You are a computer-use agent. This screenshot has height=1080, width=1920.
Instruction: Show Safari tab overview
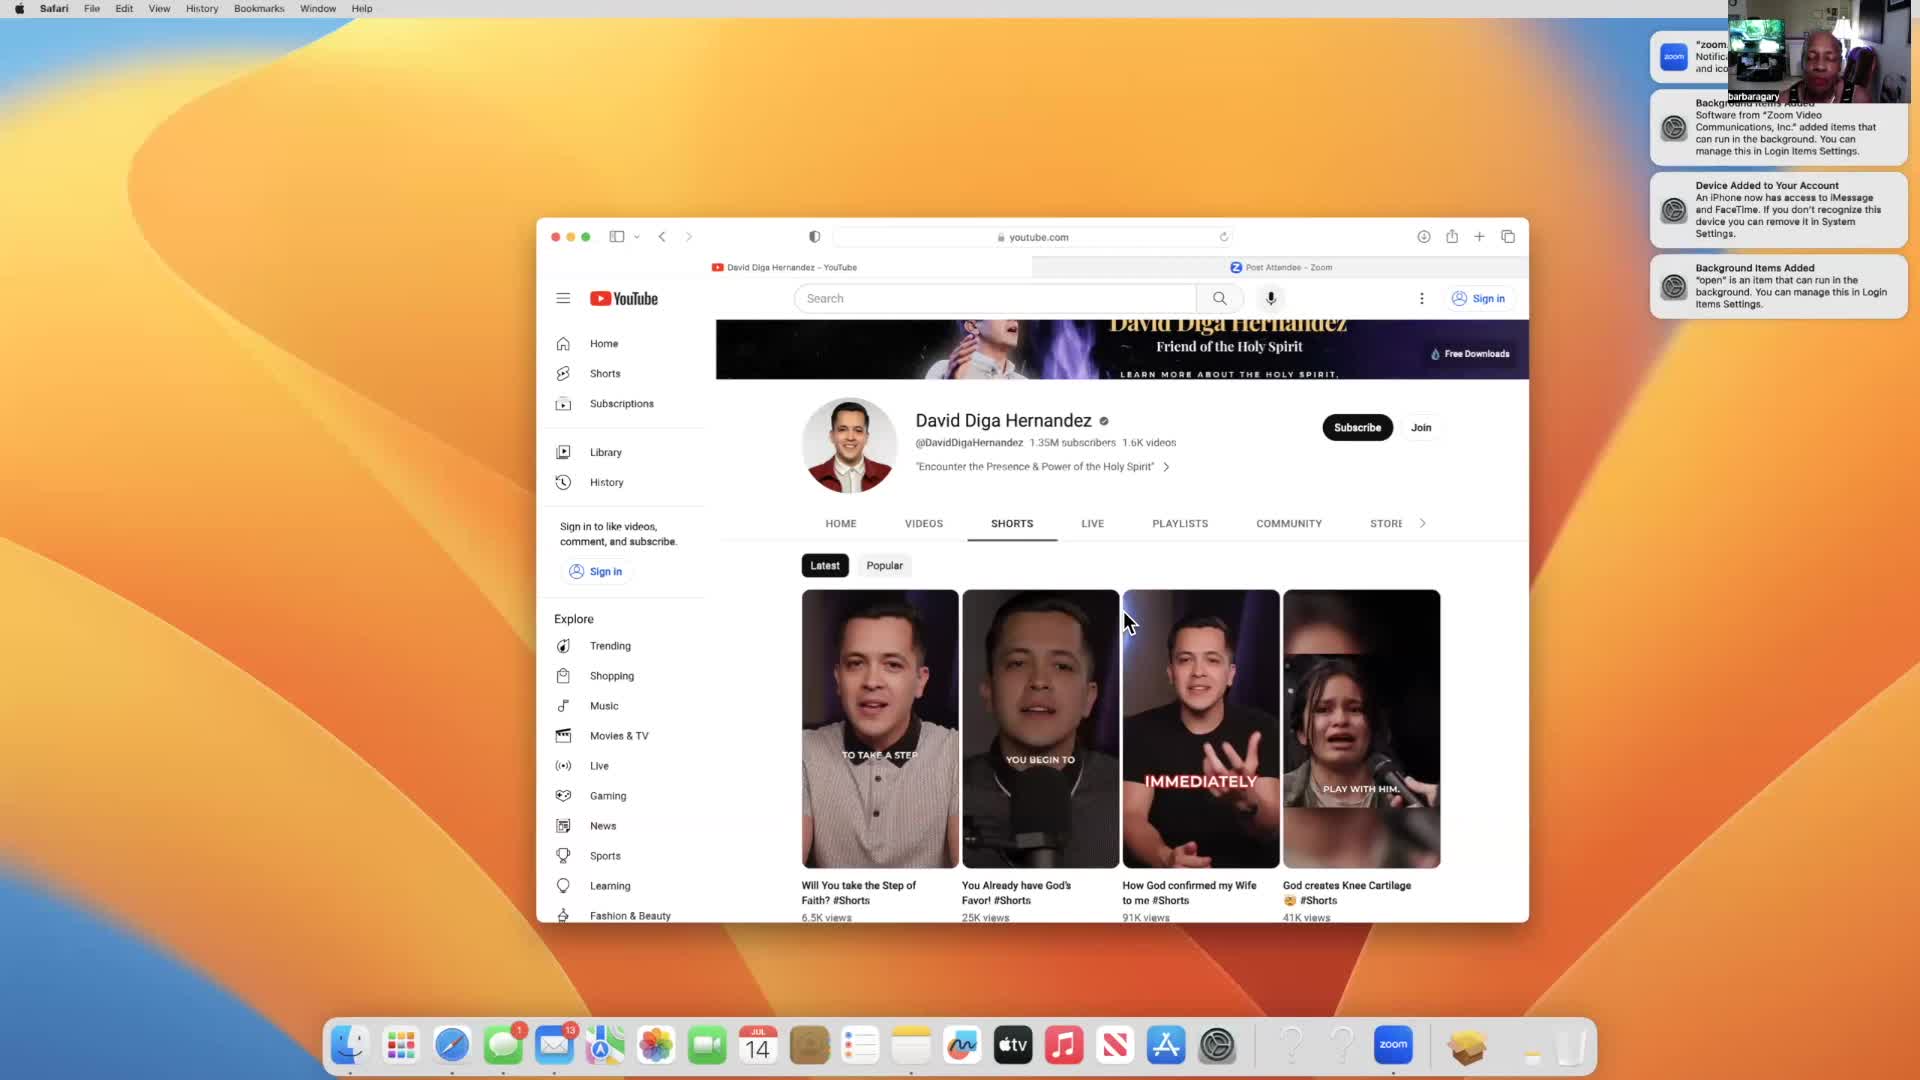pyautogui.click(x=1508, y=237)
